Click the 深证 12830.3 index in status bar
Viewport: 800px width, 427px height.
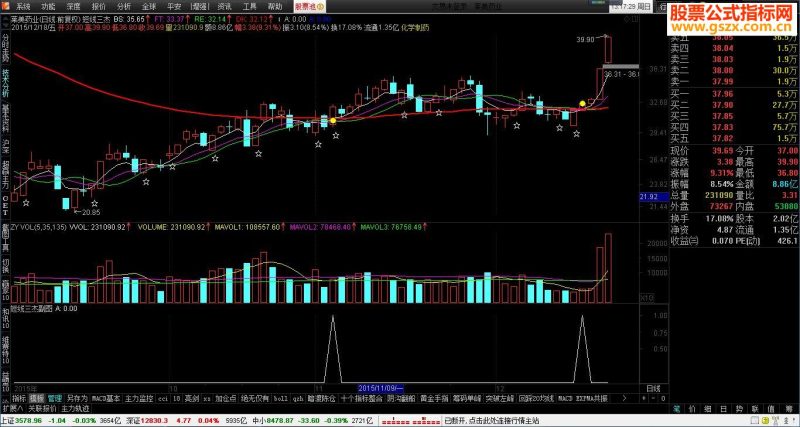tap(147, 420)
